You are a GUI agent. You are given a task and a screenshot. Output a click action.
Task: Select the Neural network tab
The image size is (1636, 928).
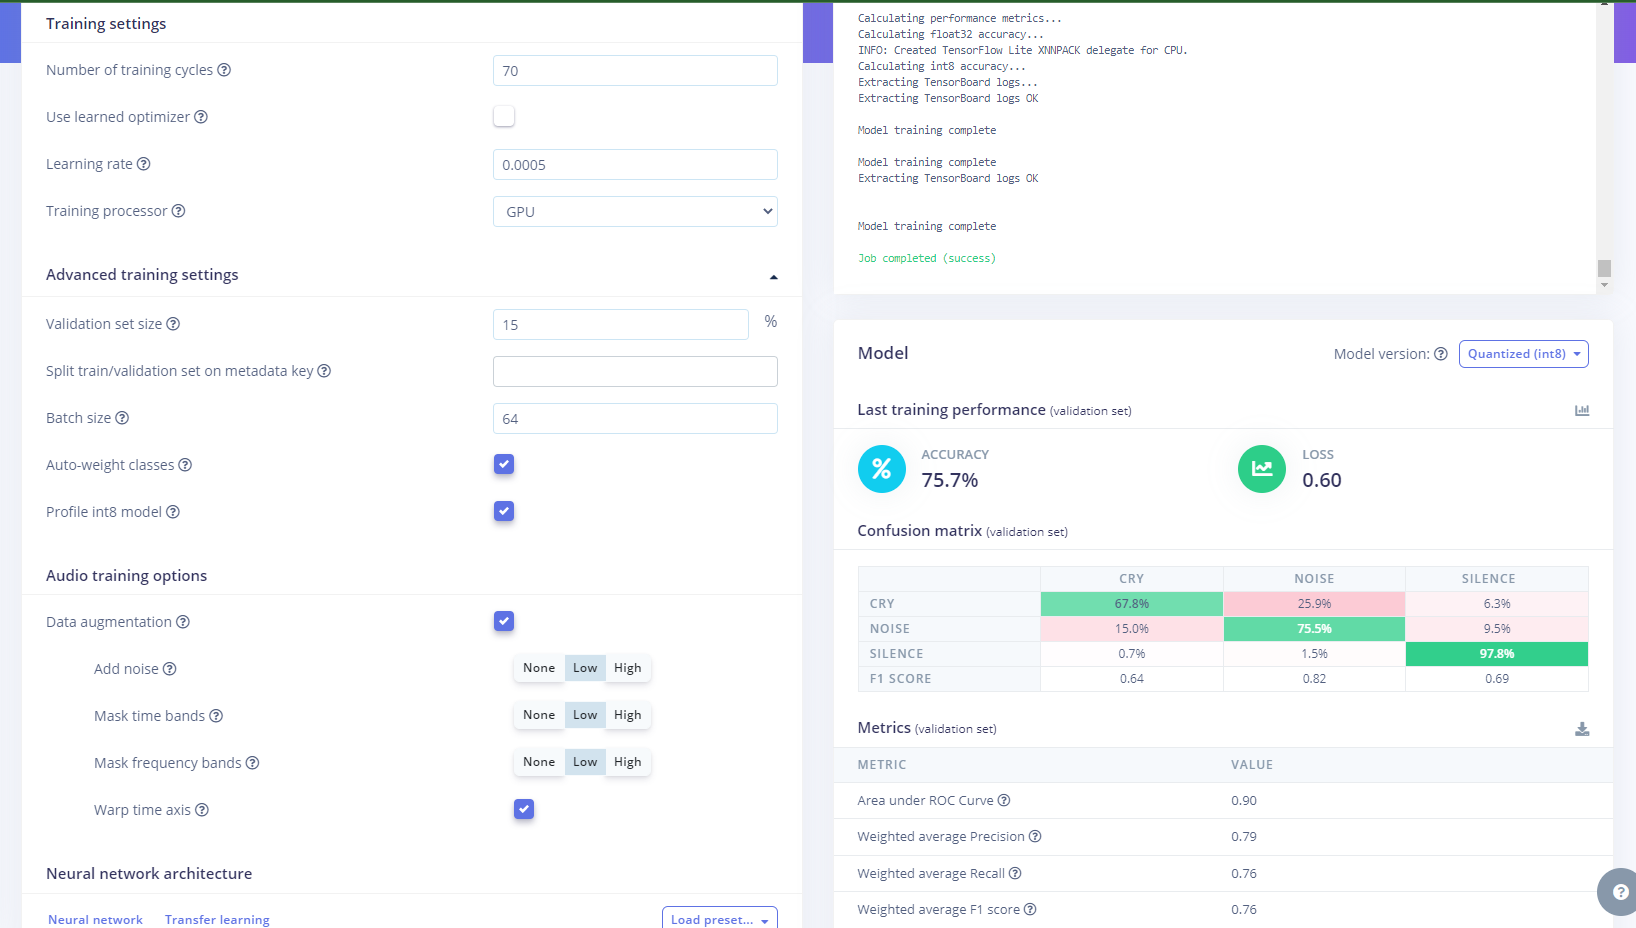95,919
